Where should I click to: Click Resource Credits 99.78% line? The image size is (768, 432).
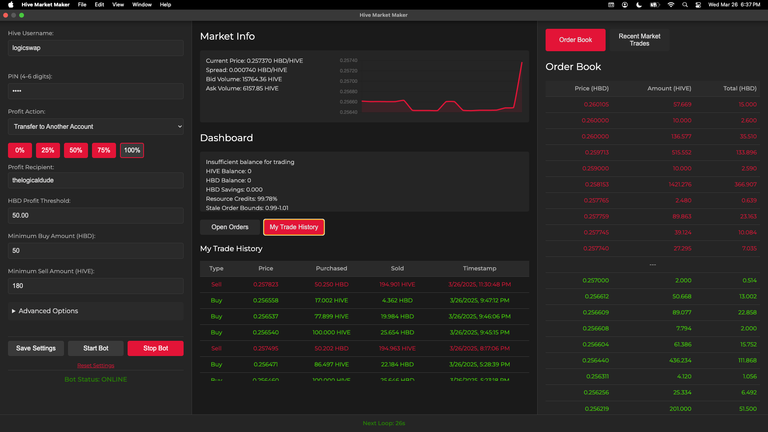pos(241,199)
